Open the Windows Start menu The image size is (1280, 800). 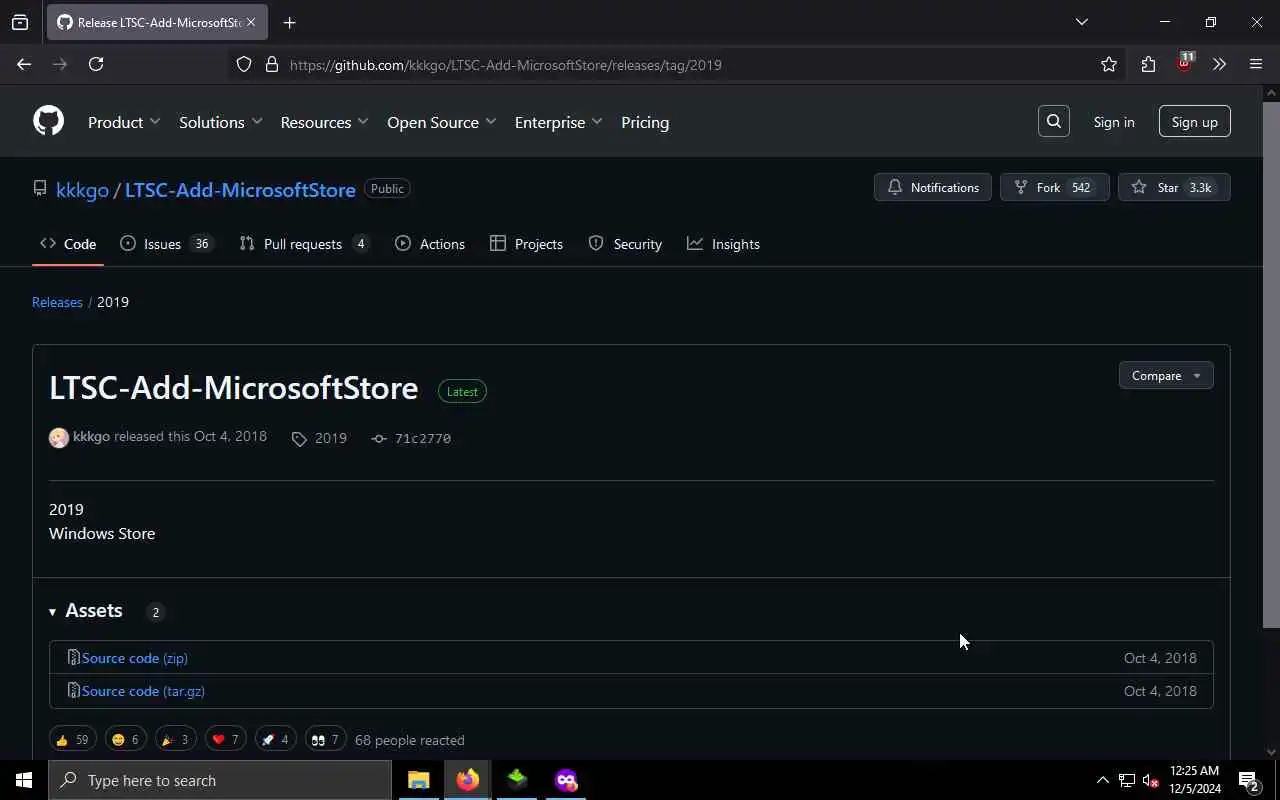[24, 780]
